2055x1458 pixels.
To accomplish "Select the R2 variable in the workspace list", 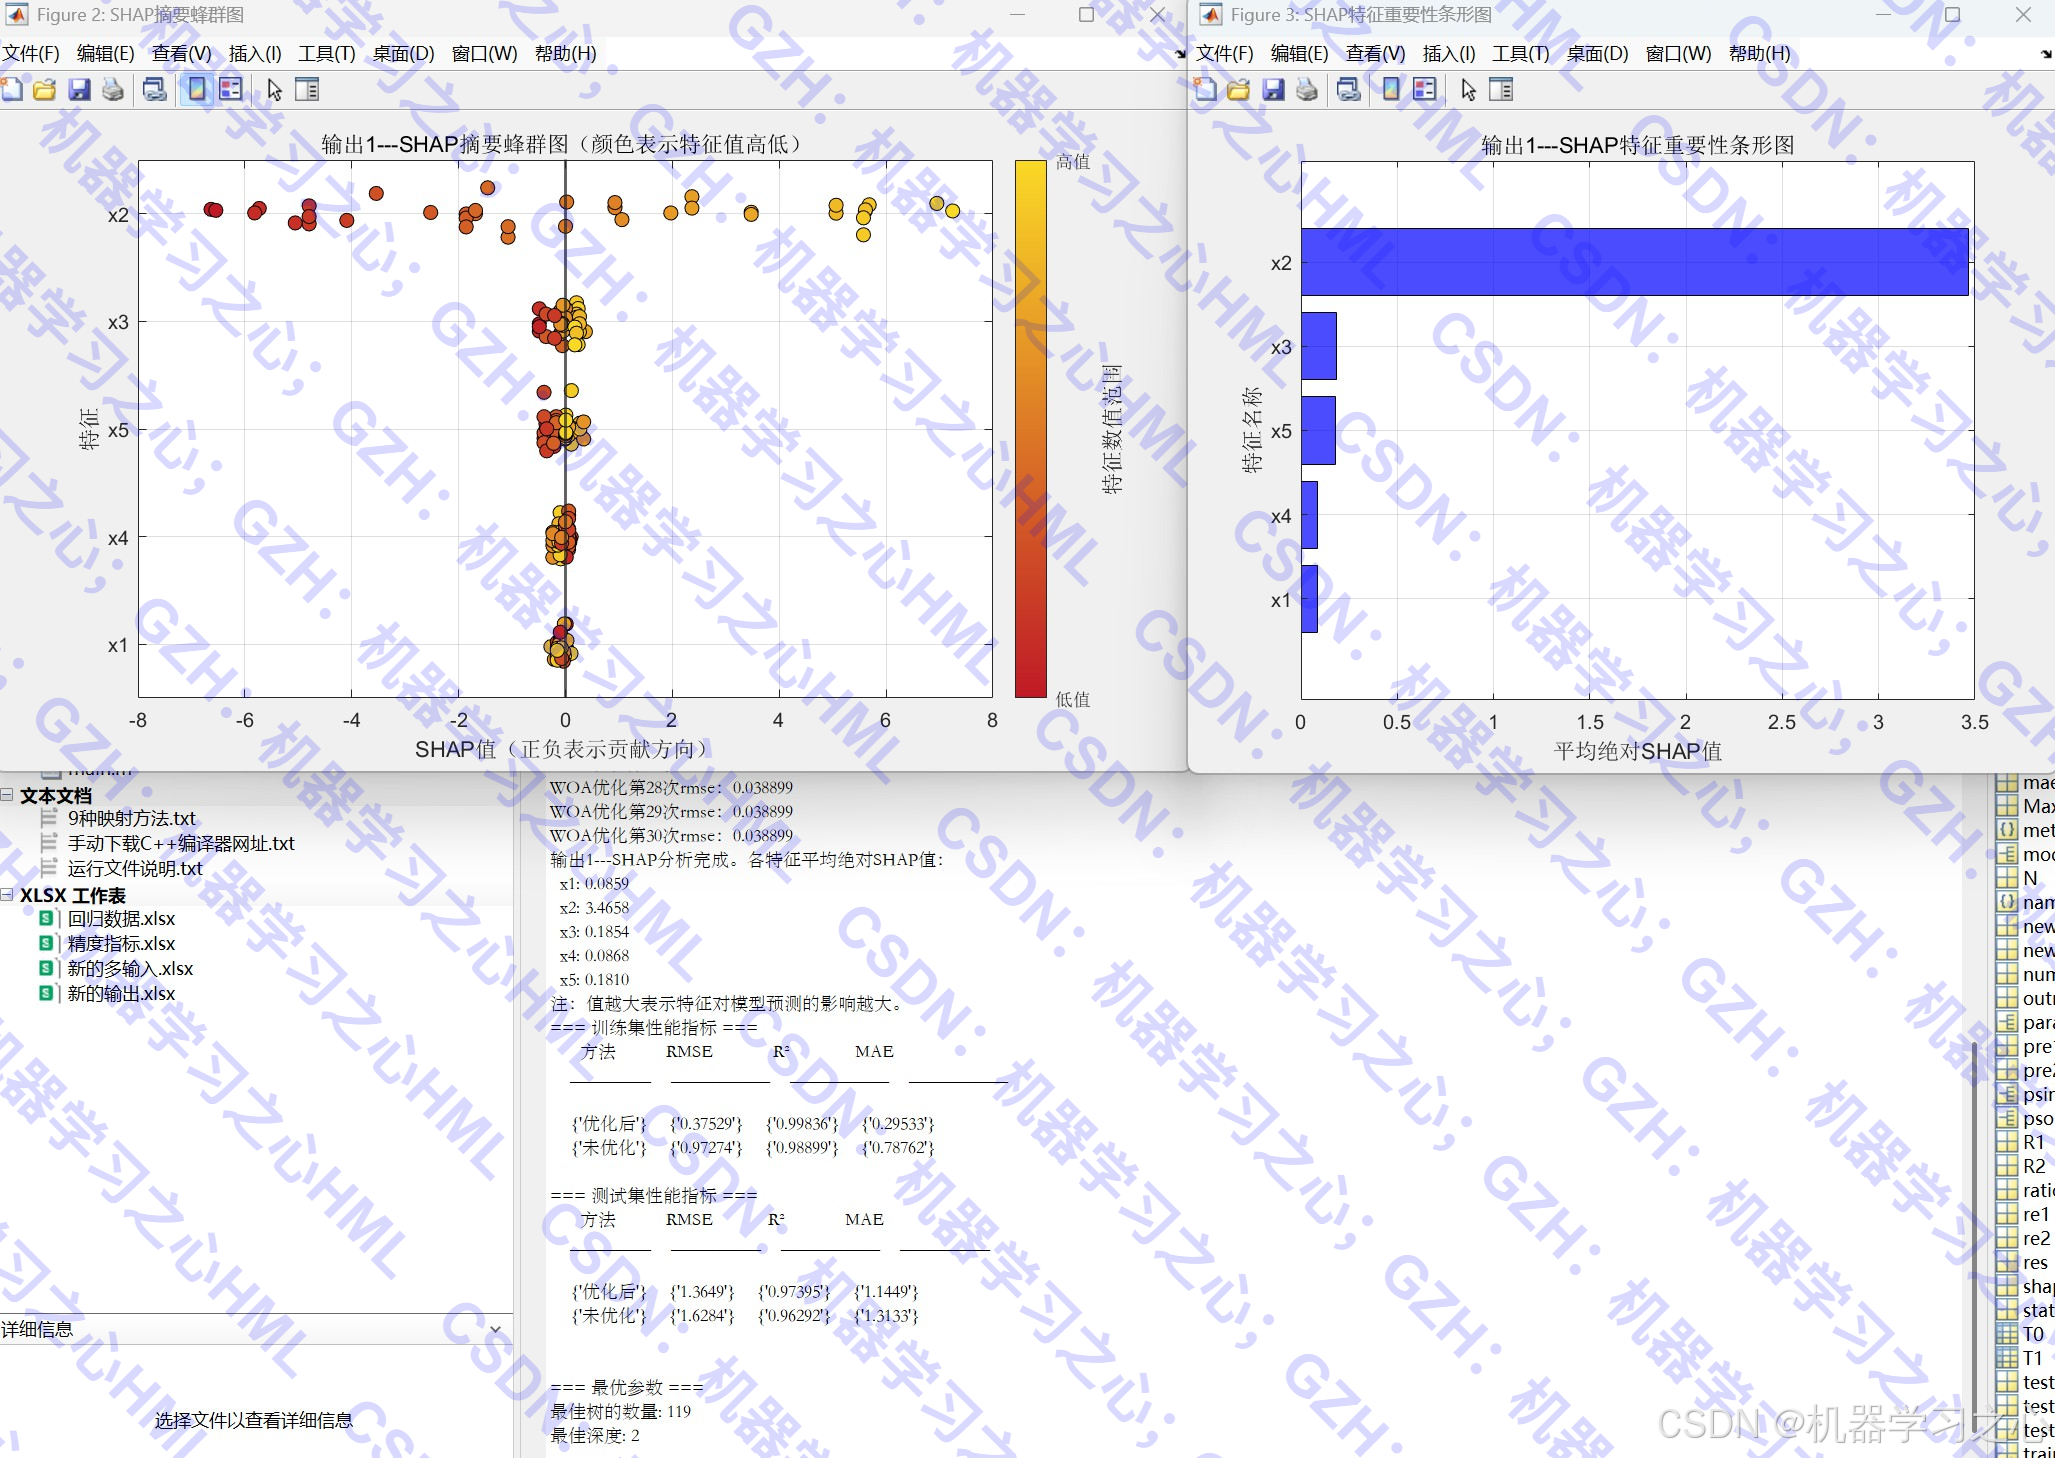I will [x=2034, y=1166].
